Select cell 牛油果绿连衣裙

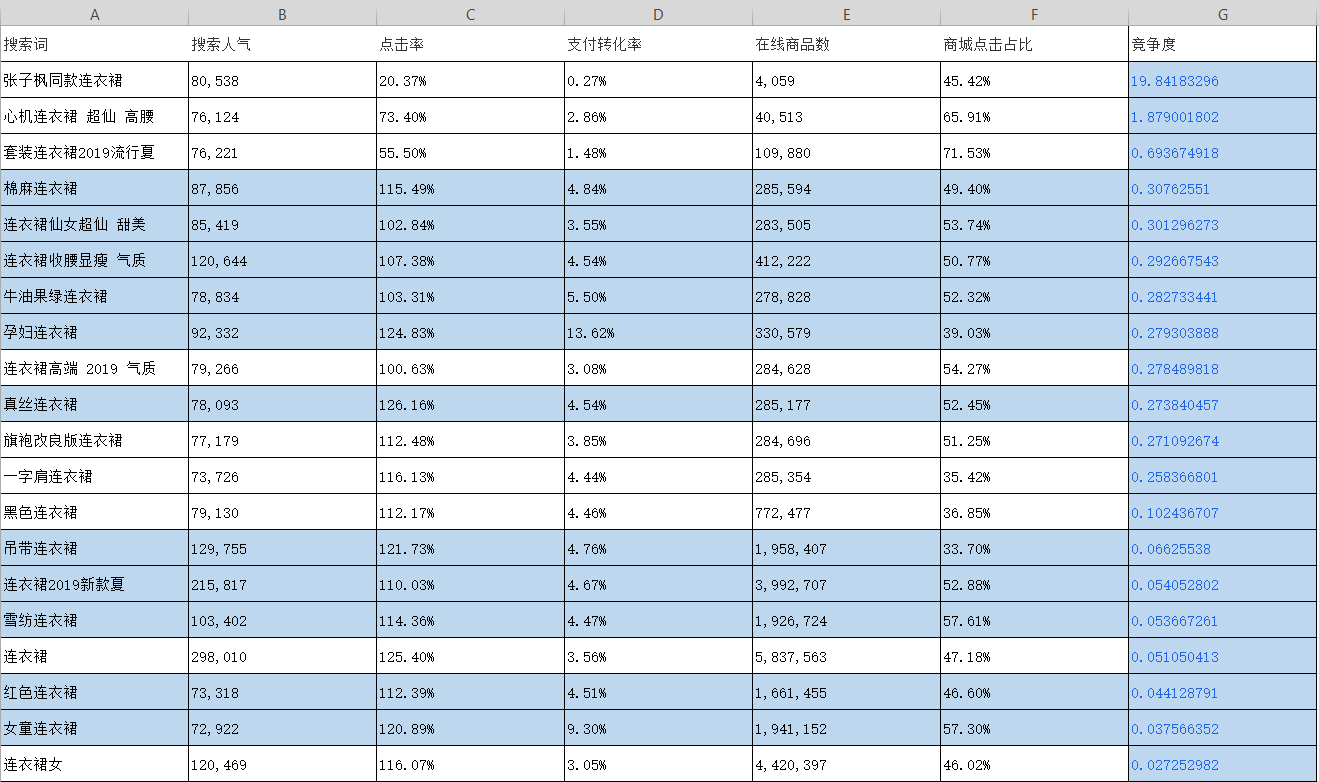click(x=94, y=296)
